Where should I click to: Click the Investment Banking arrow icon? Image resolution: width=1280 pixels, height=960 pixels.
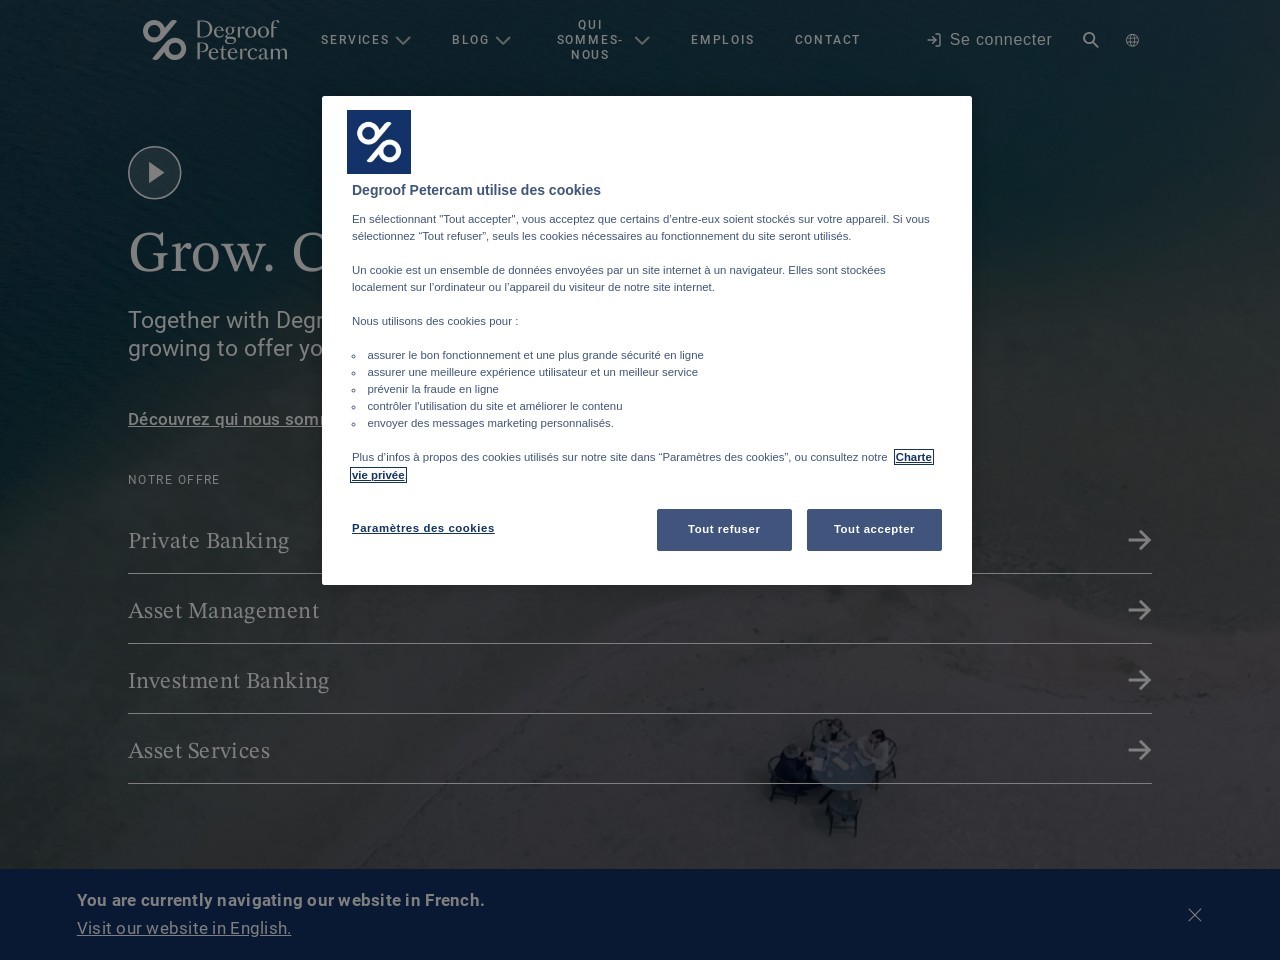point(1140,680)
